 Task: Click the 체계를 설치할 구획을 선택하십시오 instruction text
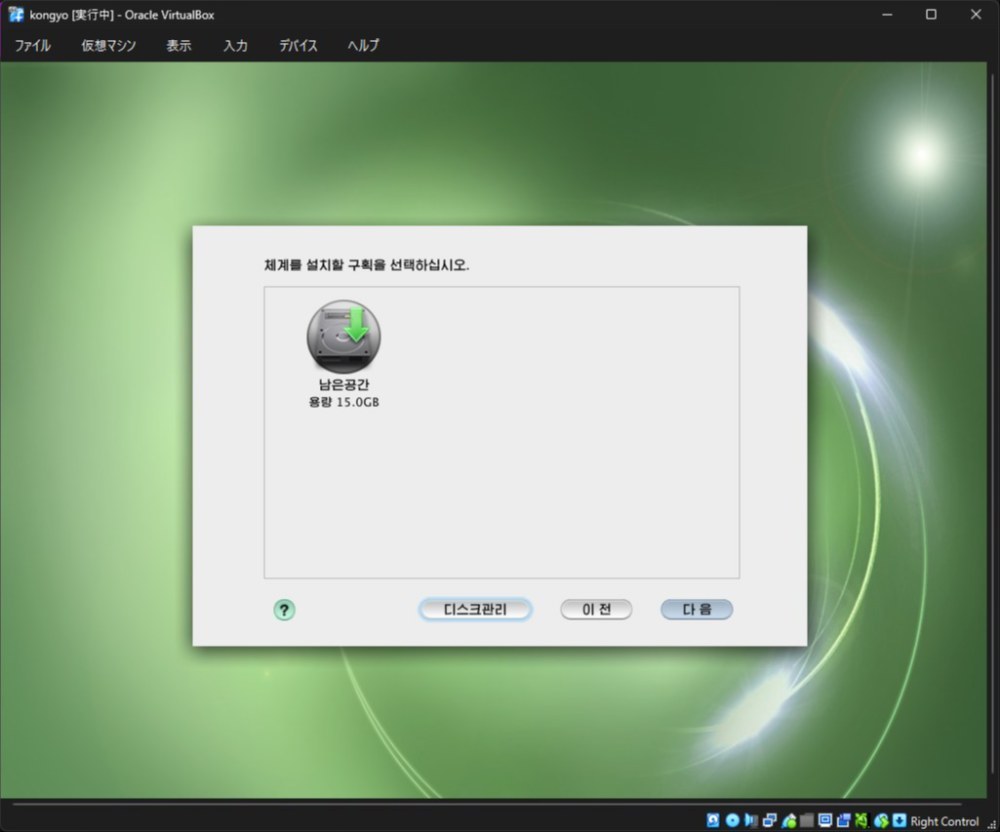pyautogui.click(x=366, y=265)
